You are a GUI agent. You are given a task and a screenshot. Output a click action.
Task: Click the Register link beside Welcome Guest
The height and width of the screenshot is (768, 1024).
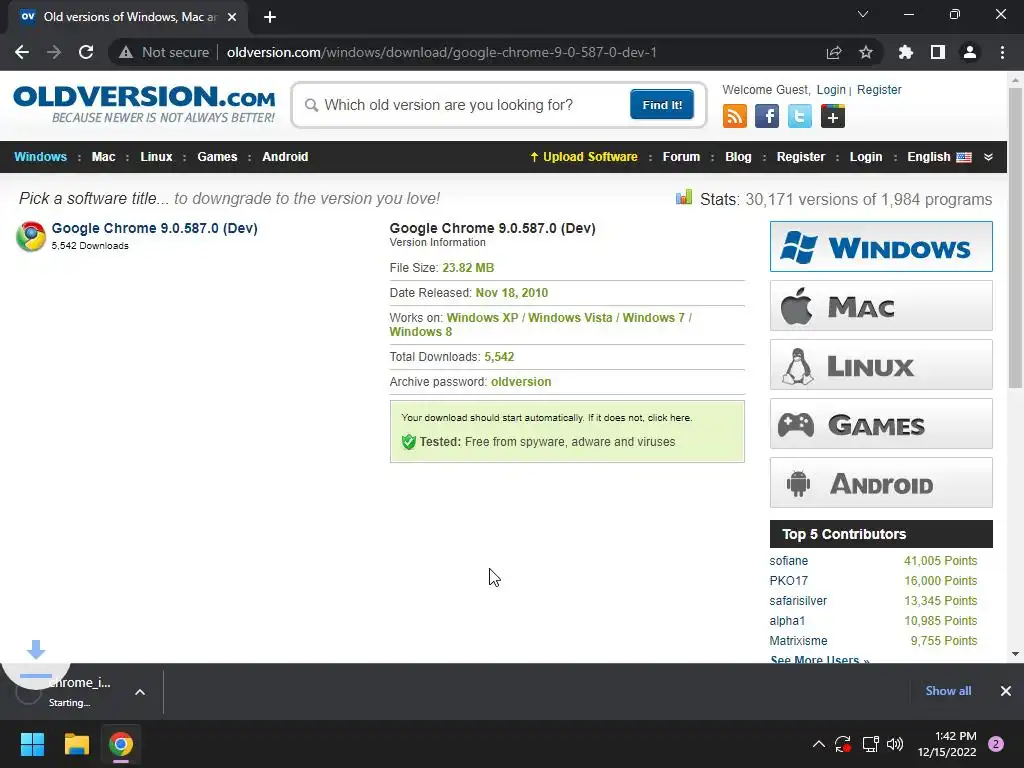click(x=879, y=89)
